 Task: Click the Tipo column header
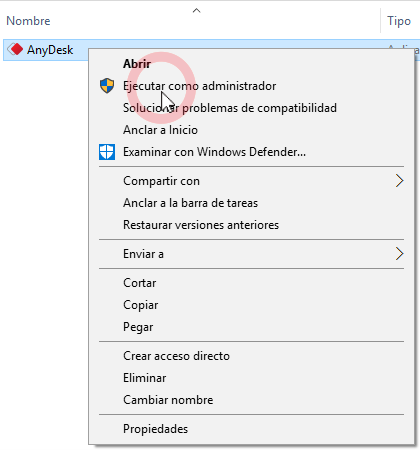[399, 21]
